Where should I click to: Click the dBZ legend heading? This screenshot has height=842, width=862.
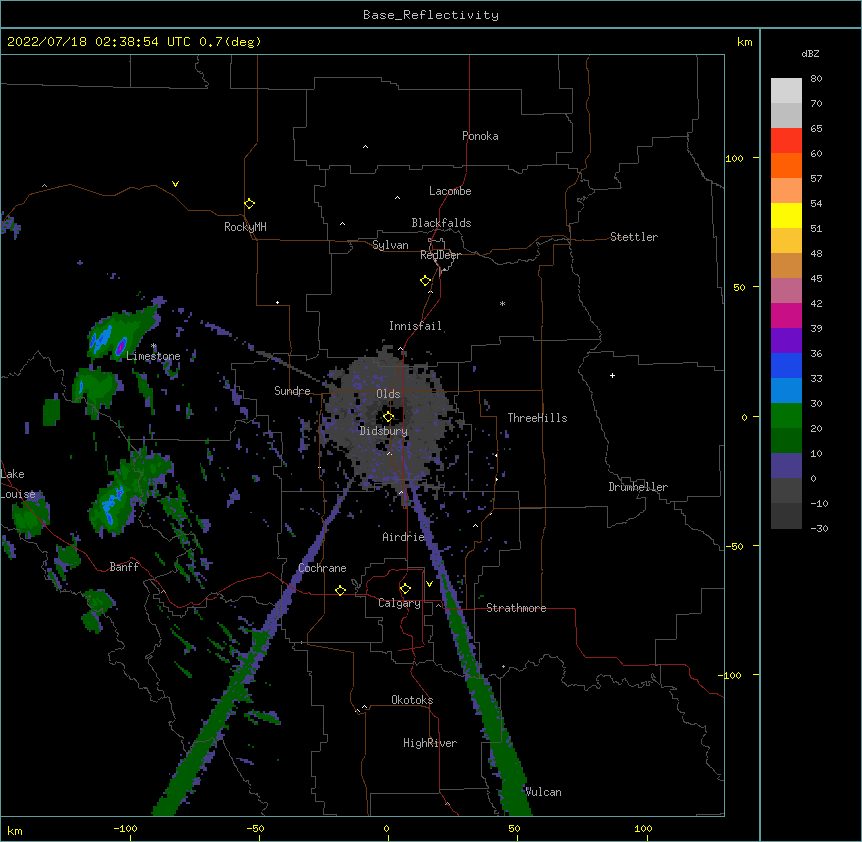810,54
